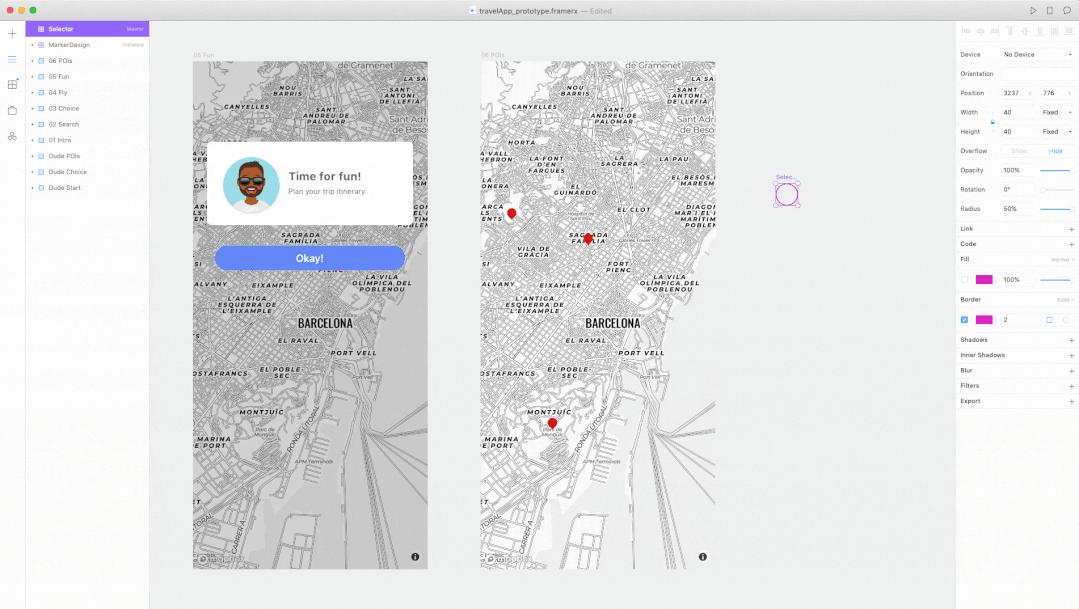This screenshot has width=1079, height=609.
Task: Open the team sharing panel icon
Action: (11, 135)
